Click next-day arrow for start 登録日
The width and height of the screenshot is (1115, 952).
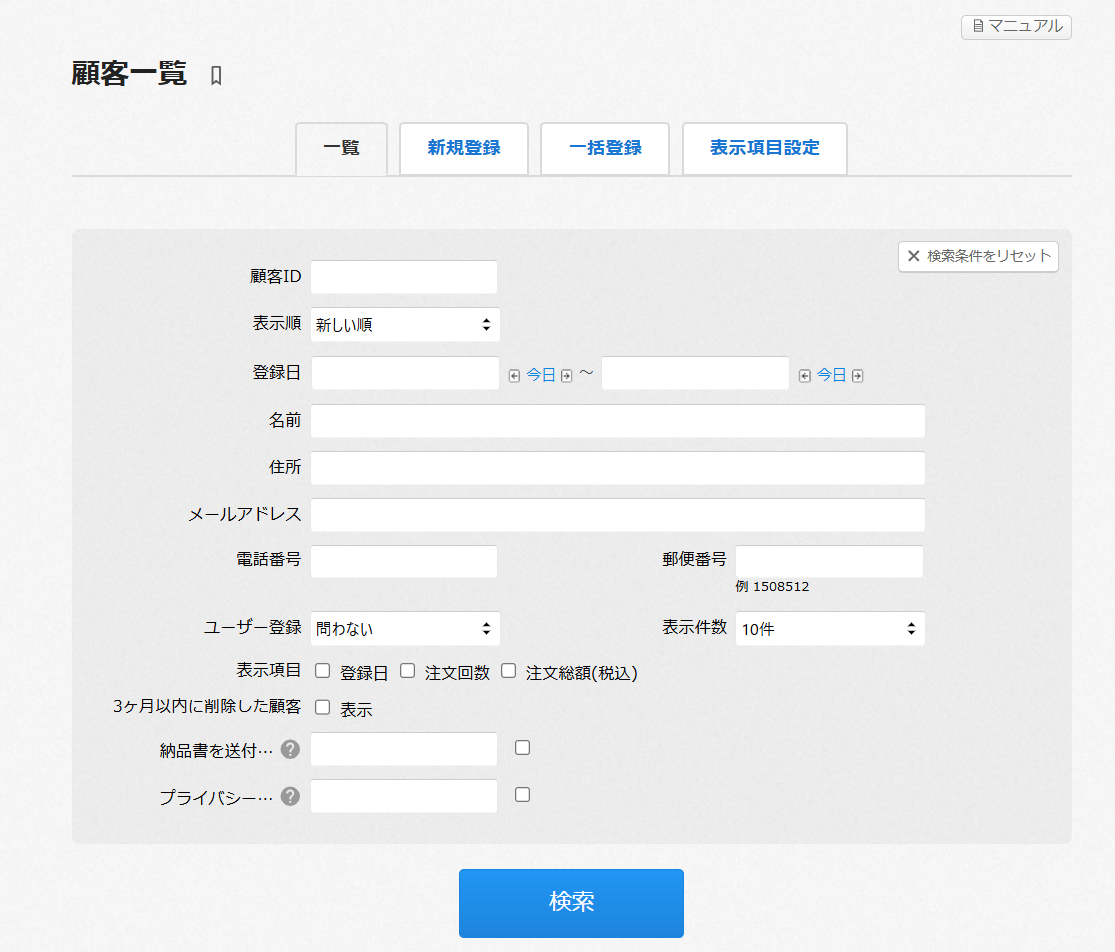pos(566,376)
